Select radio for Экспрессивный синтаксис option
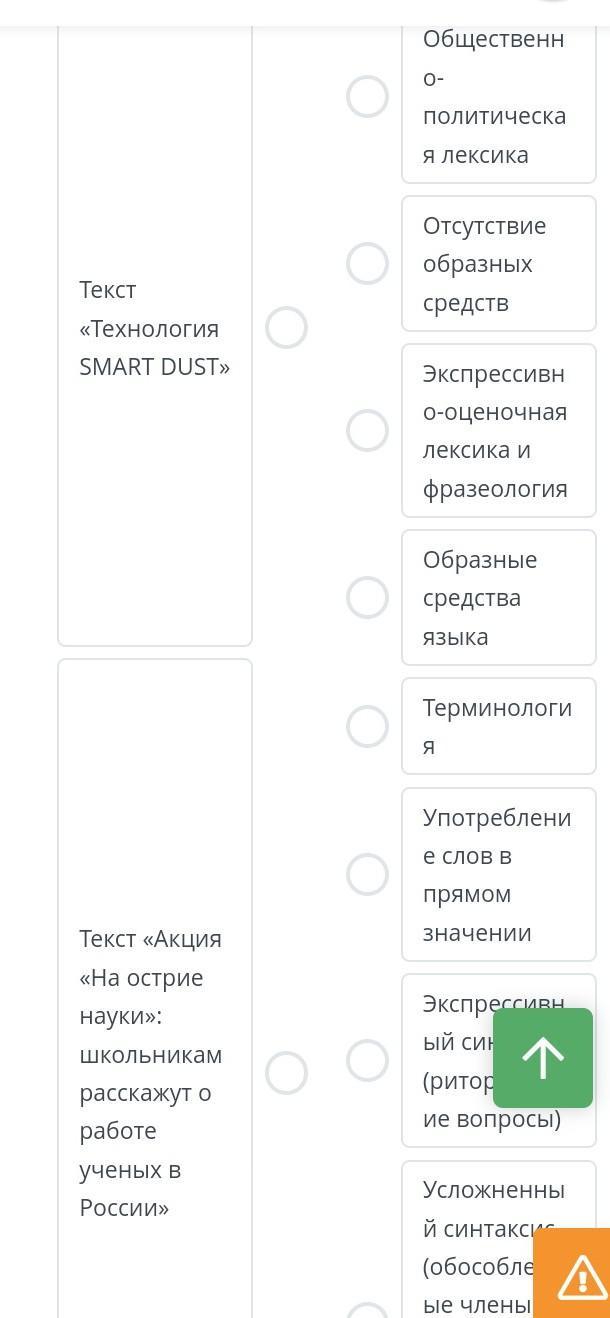The image size is (610, 1318). click(x=367, y=1061)
